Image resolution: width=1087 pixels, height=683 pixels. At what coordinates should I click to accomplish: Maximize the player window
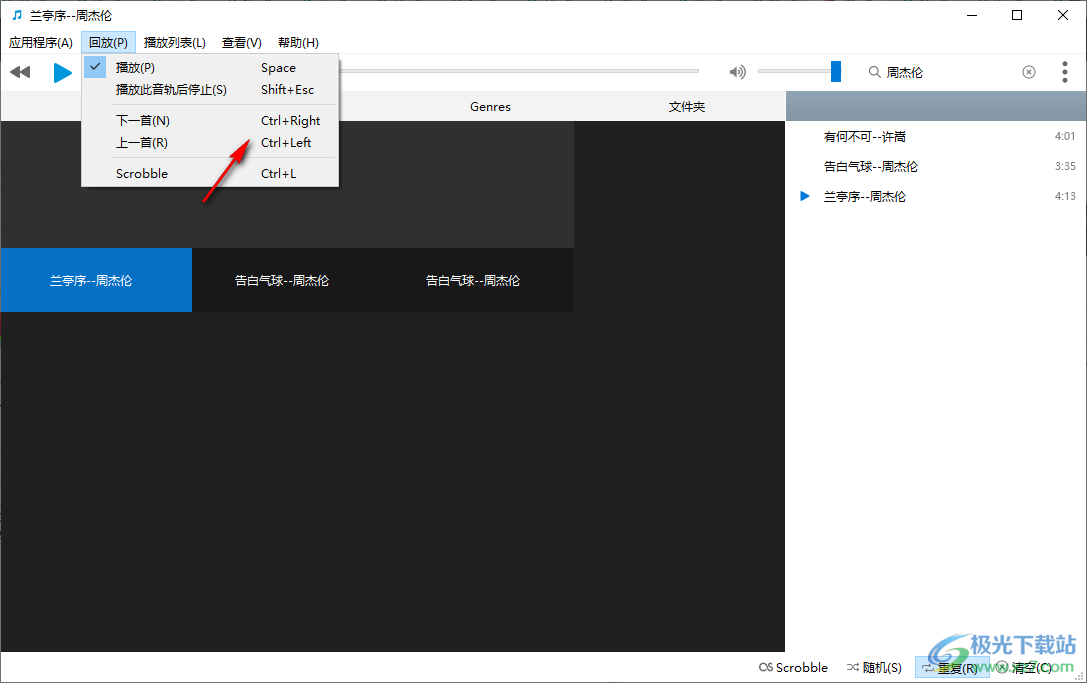(x=1017, y=15)
